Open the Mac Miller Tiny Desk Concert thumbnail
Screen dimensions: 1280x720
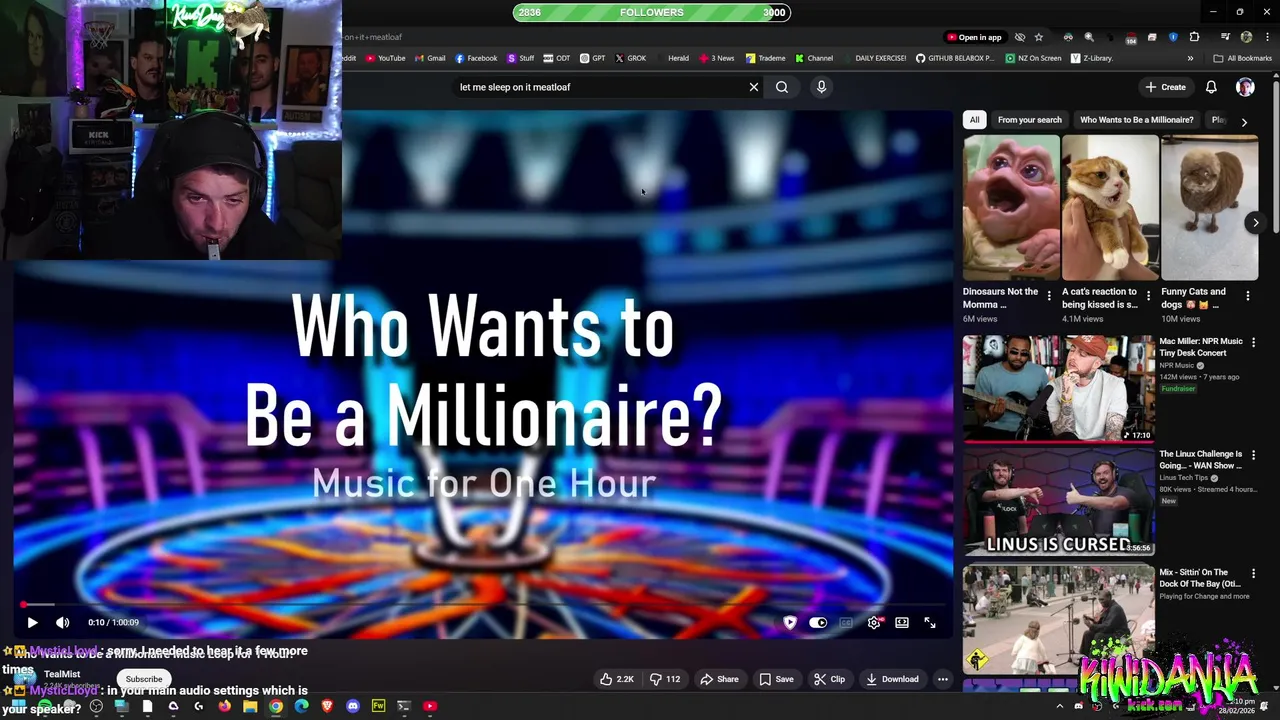point(1058,388)
